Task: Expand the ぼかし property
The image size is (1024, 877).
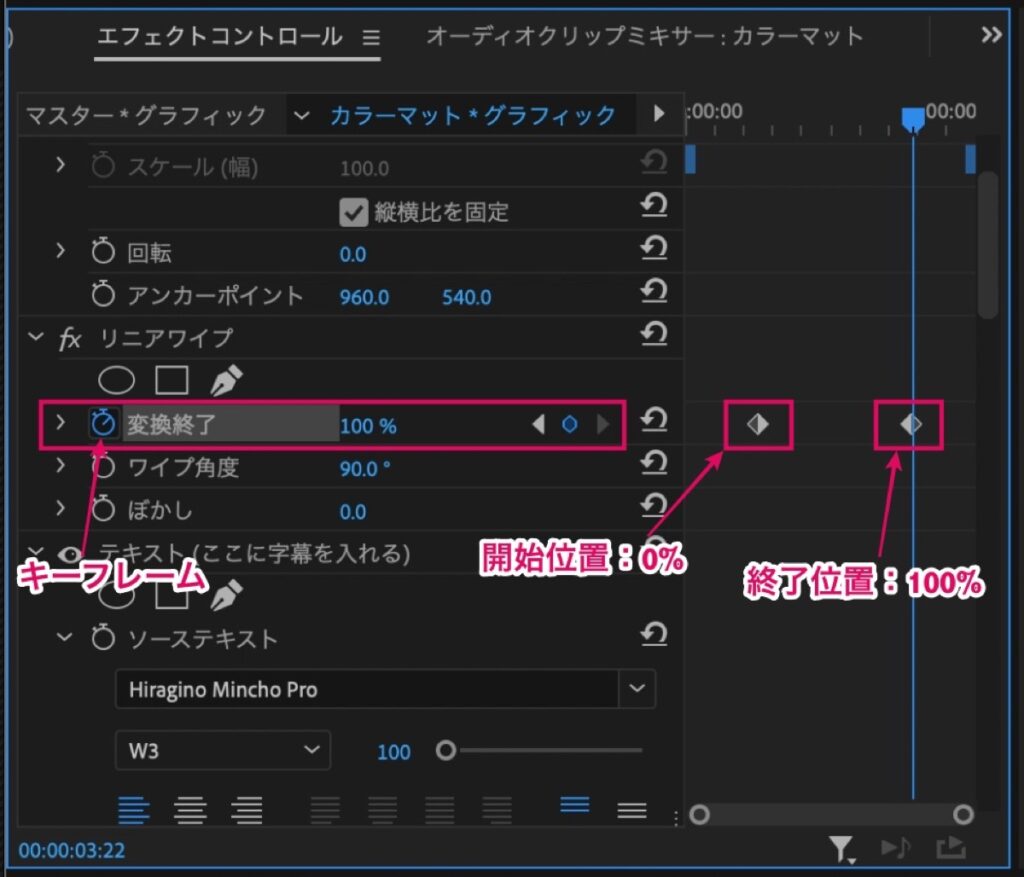Action: tap(60, 508)
